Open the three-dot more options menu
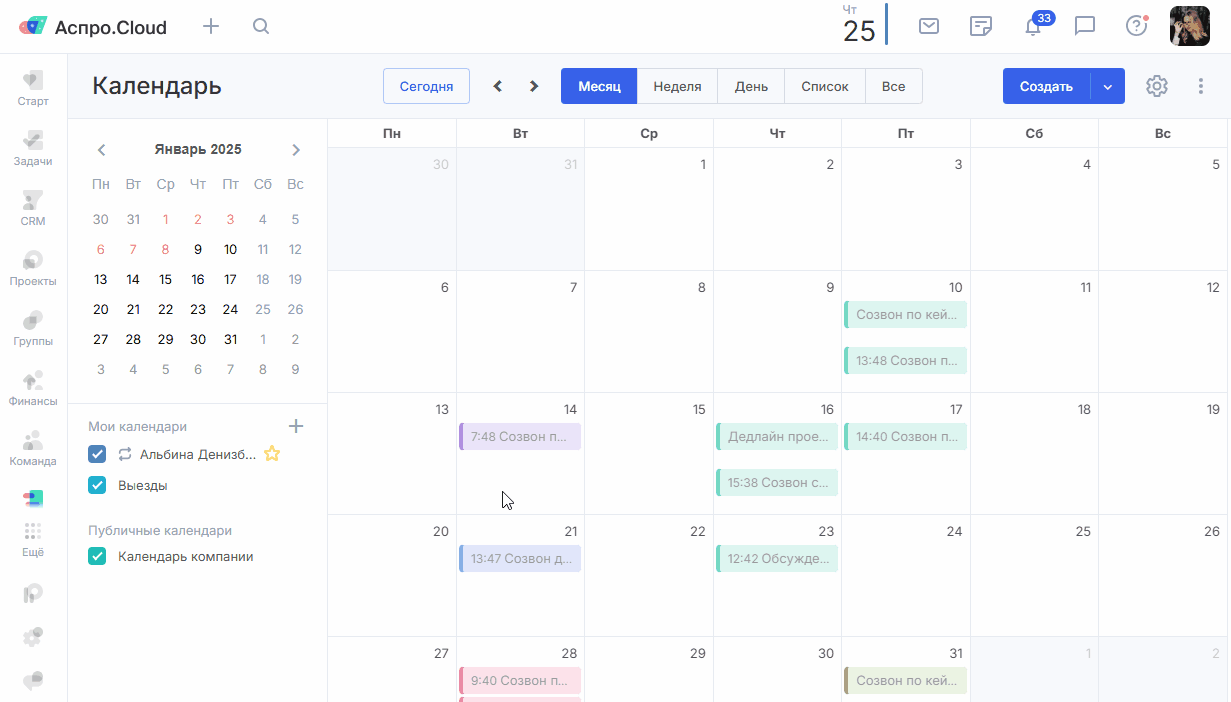 [x=1201, y=86]
